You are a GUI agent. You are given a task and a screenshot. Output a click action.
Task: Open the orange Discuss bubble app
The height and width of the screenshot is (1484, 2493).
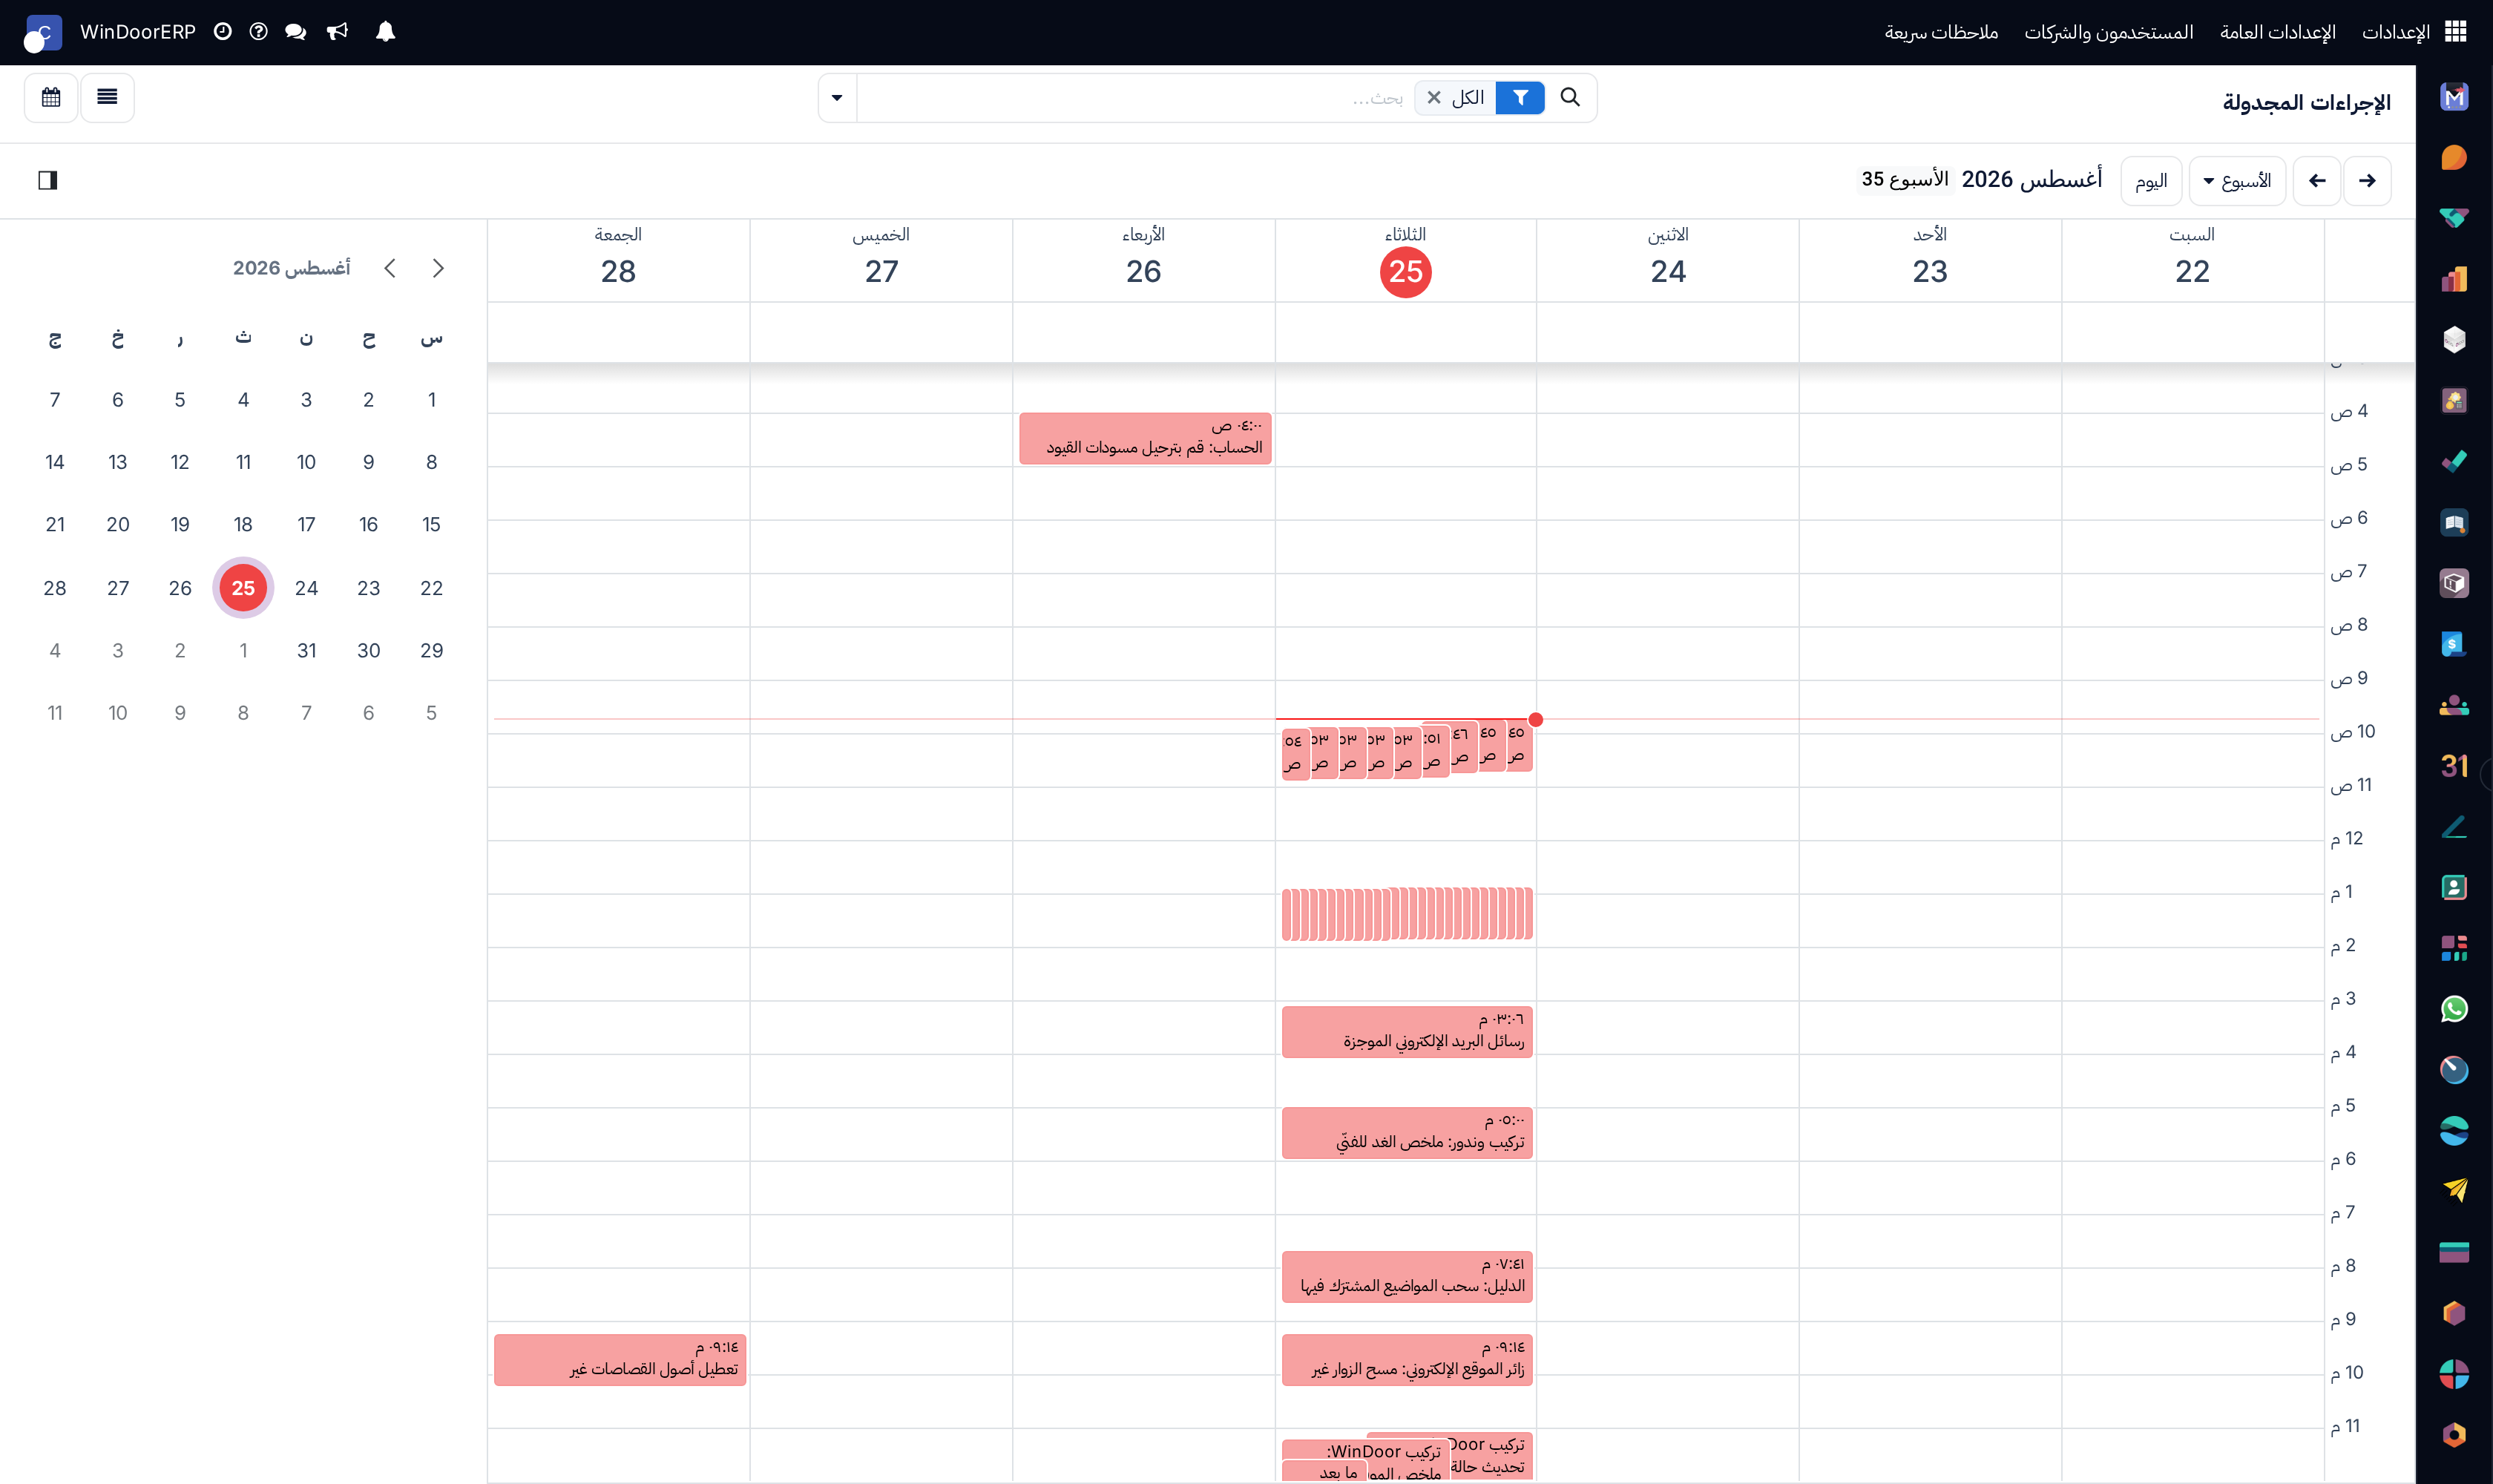[x=2454, y=158]
